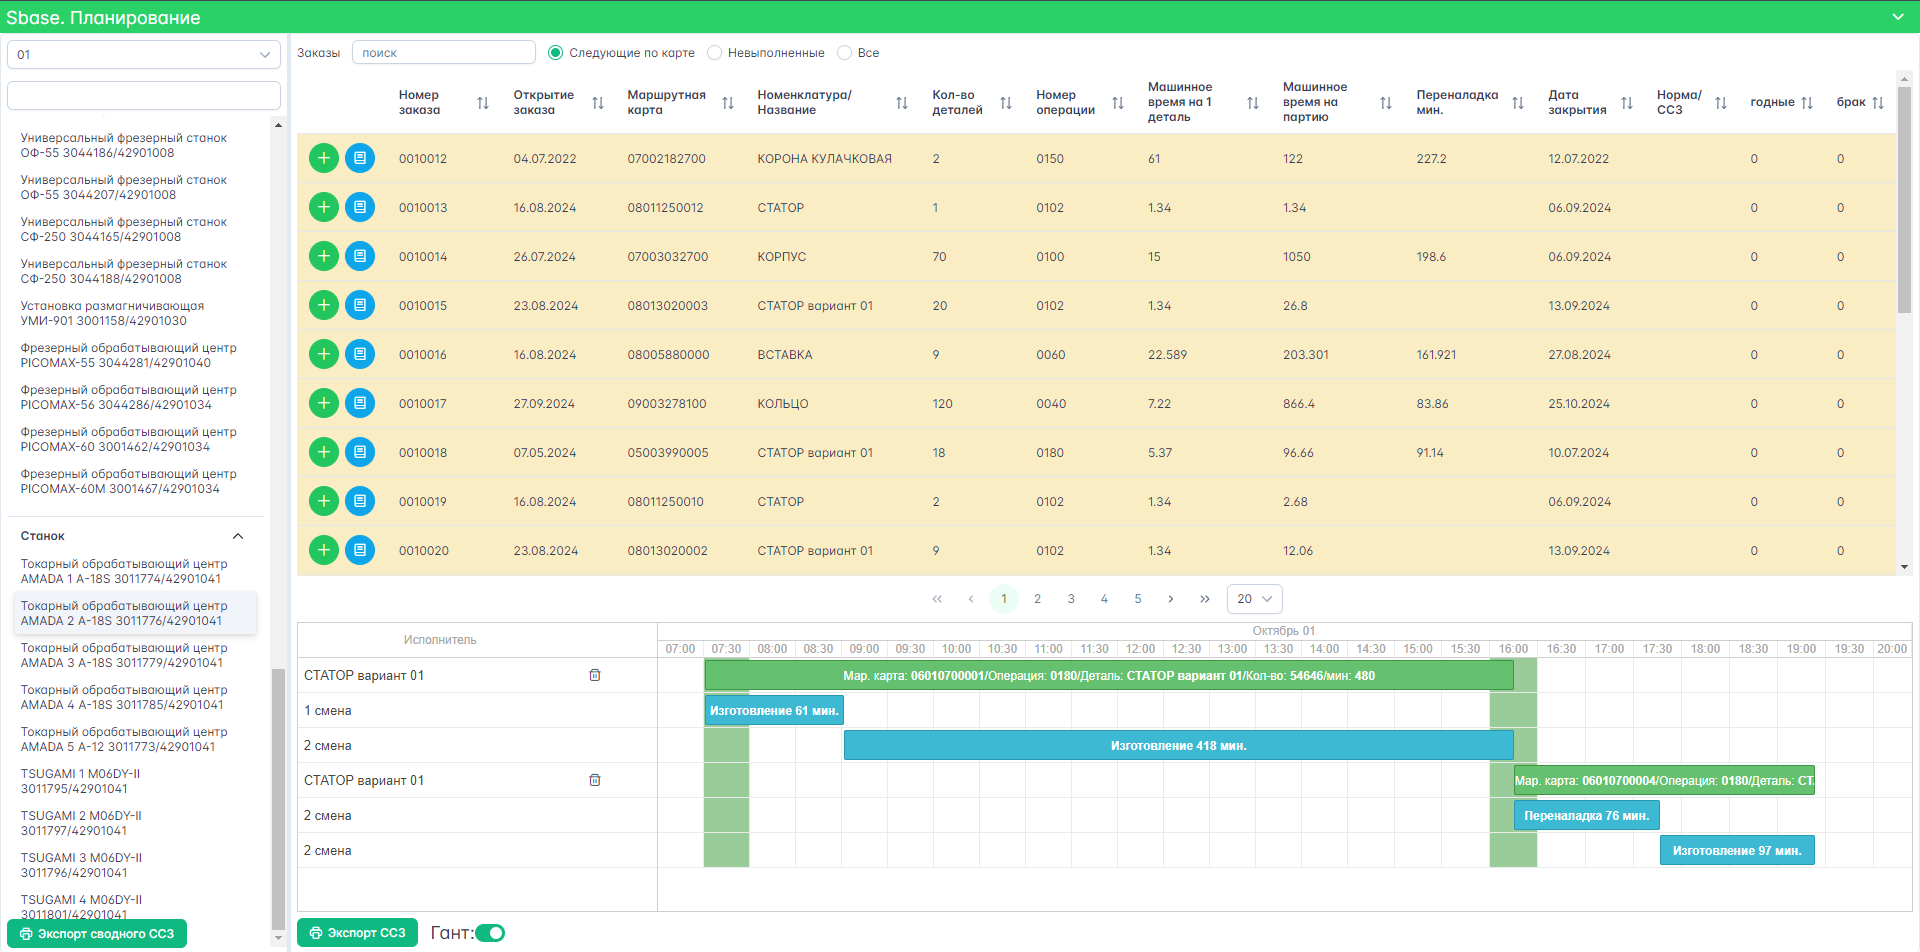Screen dimensions: 1920x952
Task: Open details document icon for order 0010013
Action: 360,207
